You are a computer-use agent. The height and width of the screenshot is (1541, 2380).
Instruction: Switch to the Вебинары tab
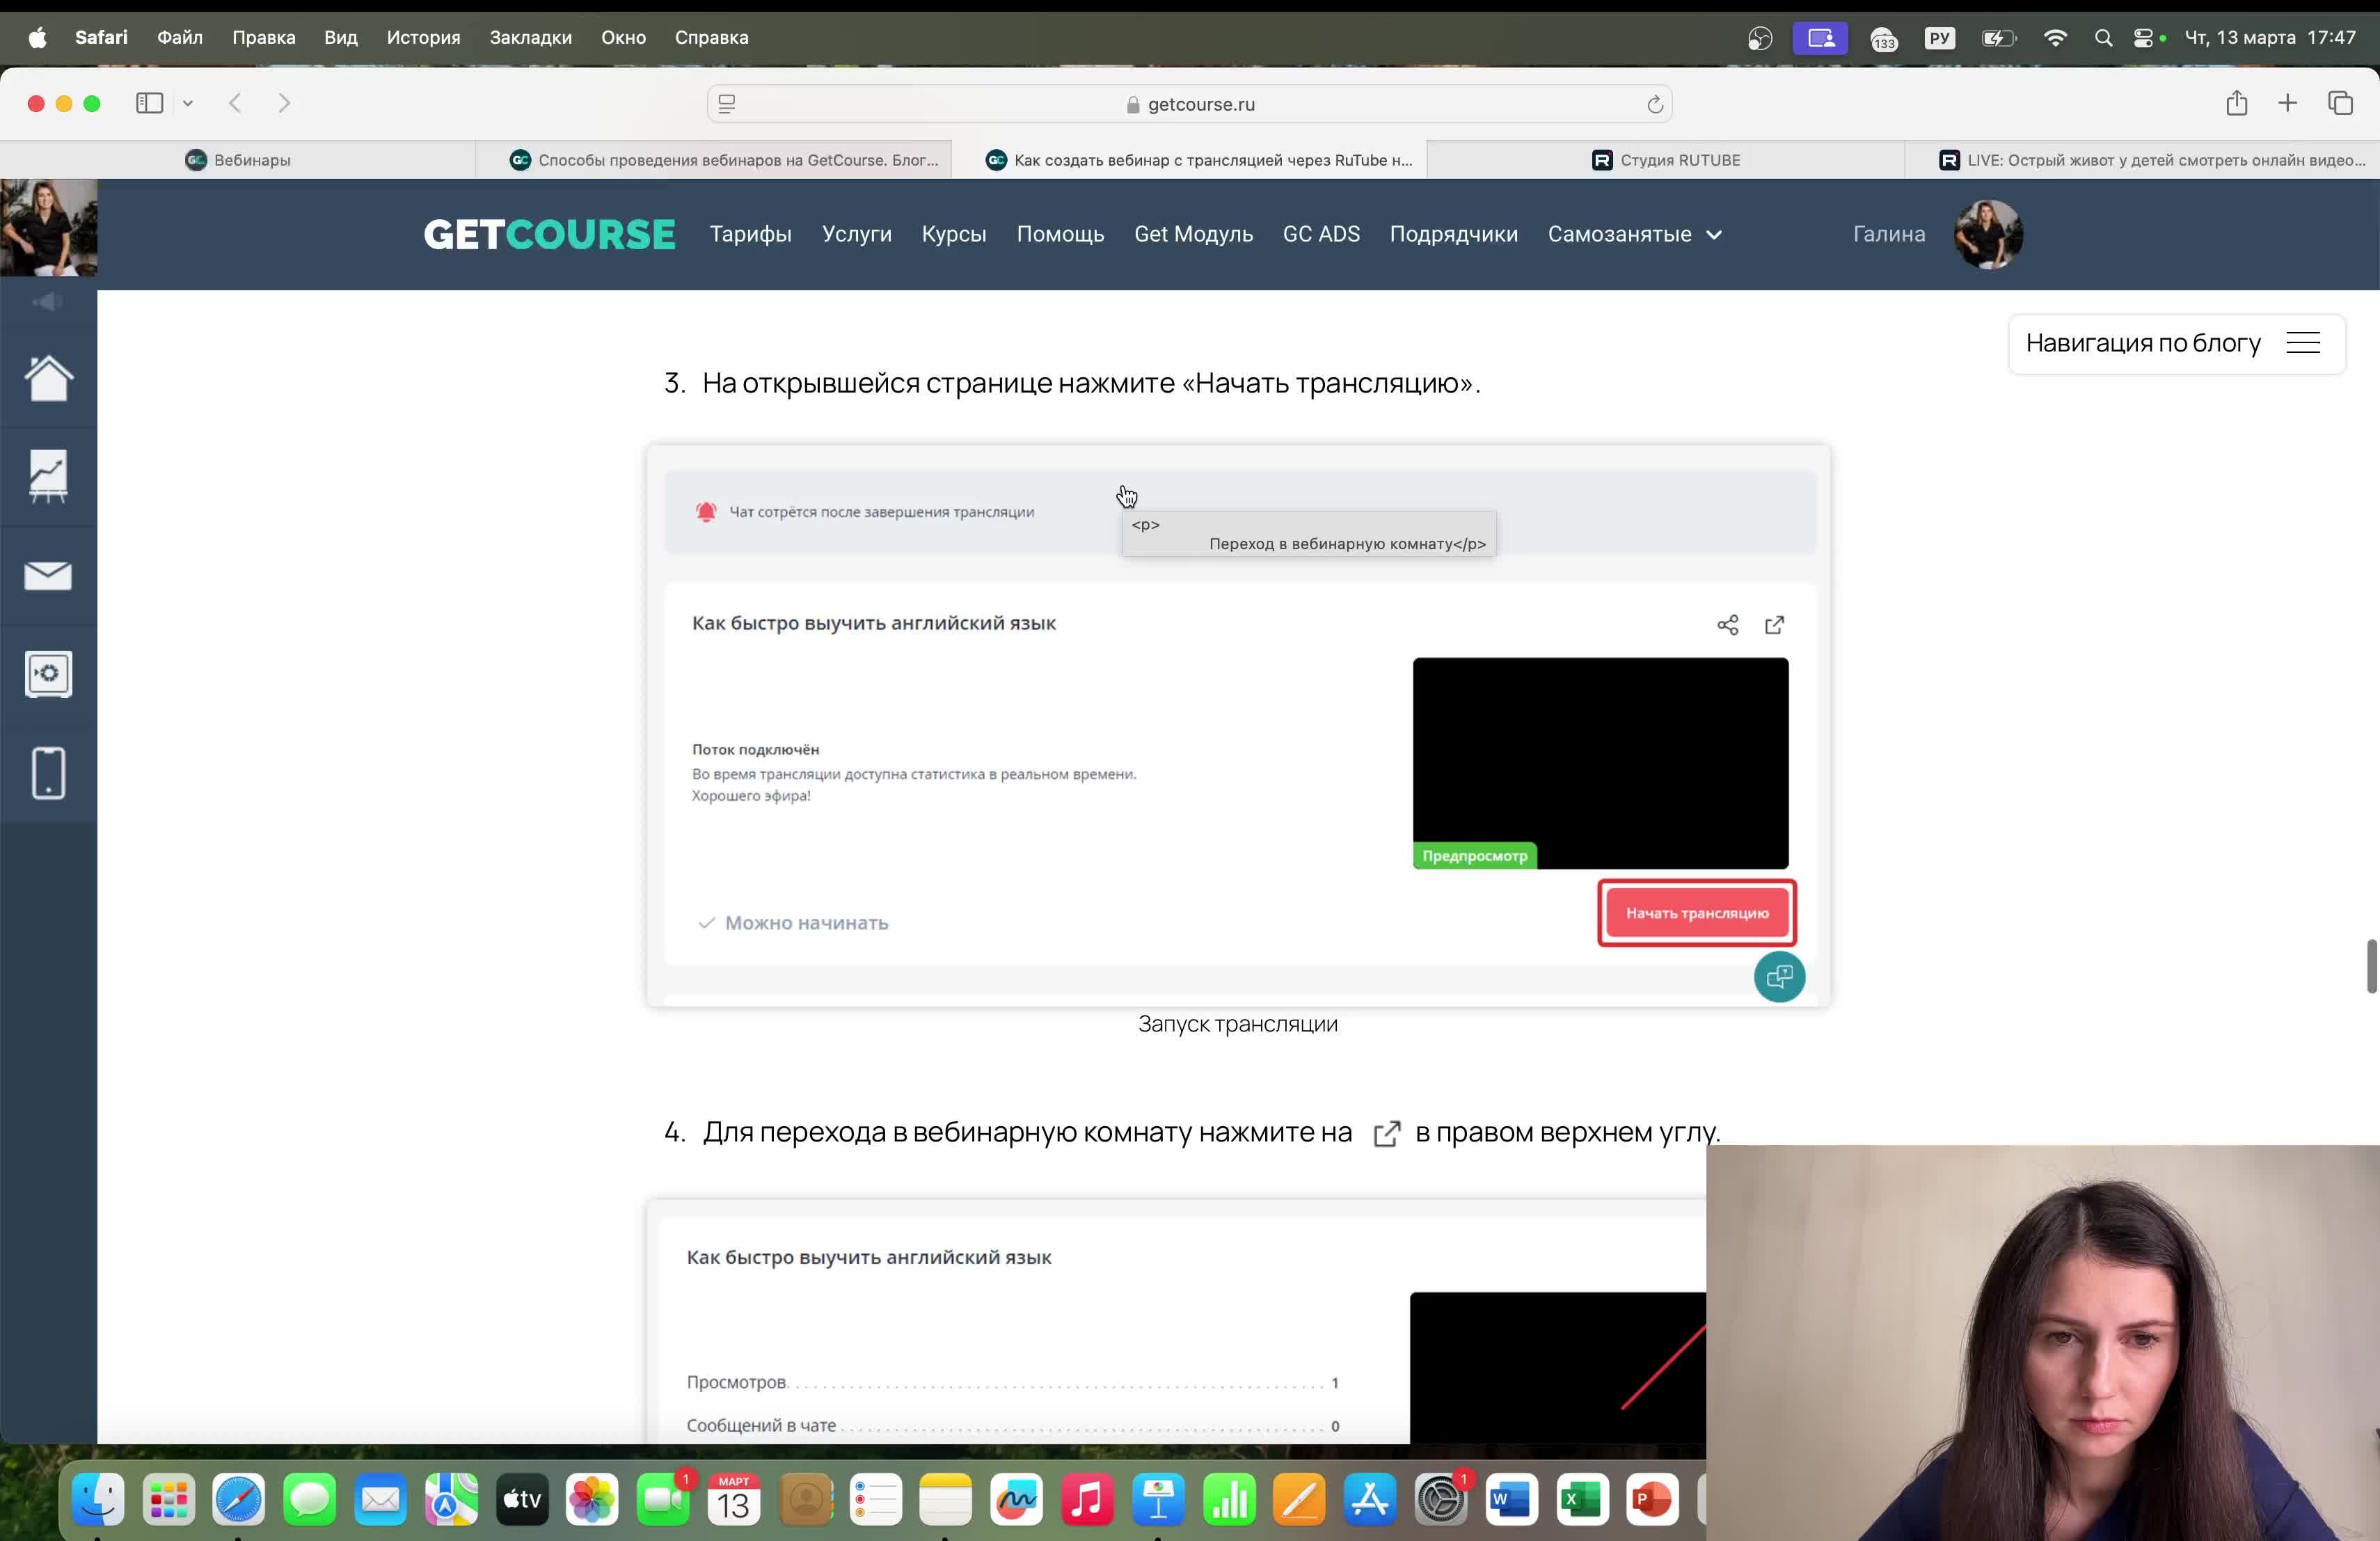[238, 160]
